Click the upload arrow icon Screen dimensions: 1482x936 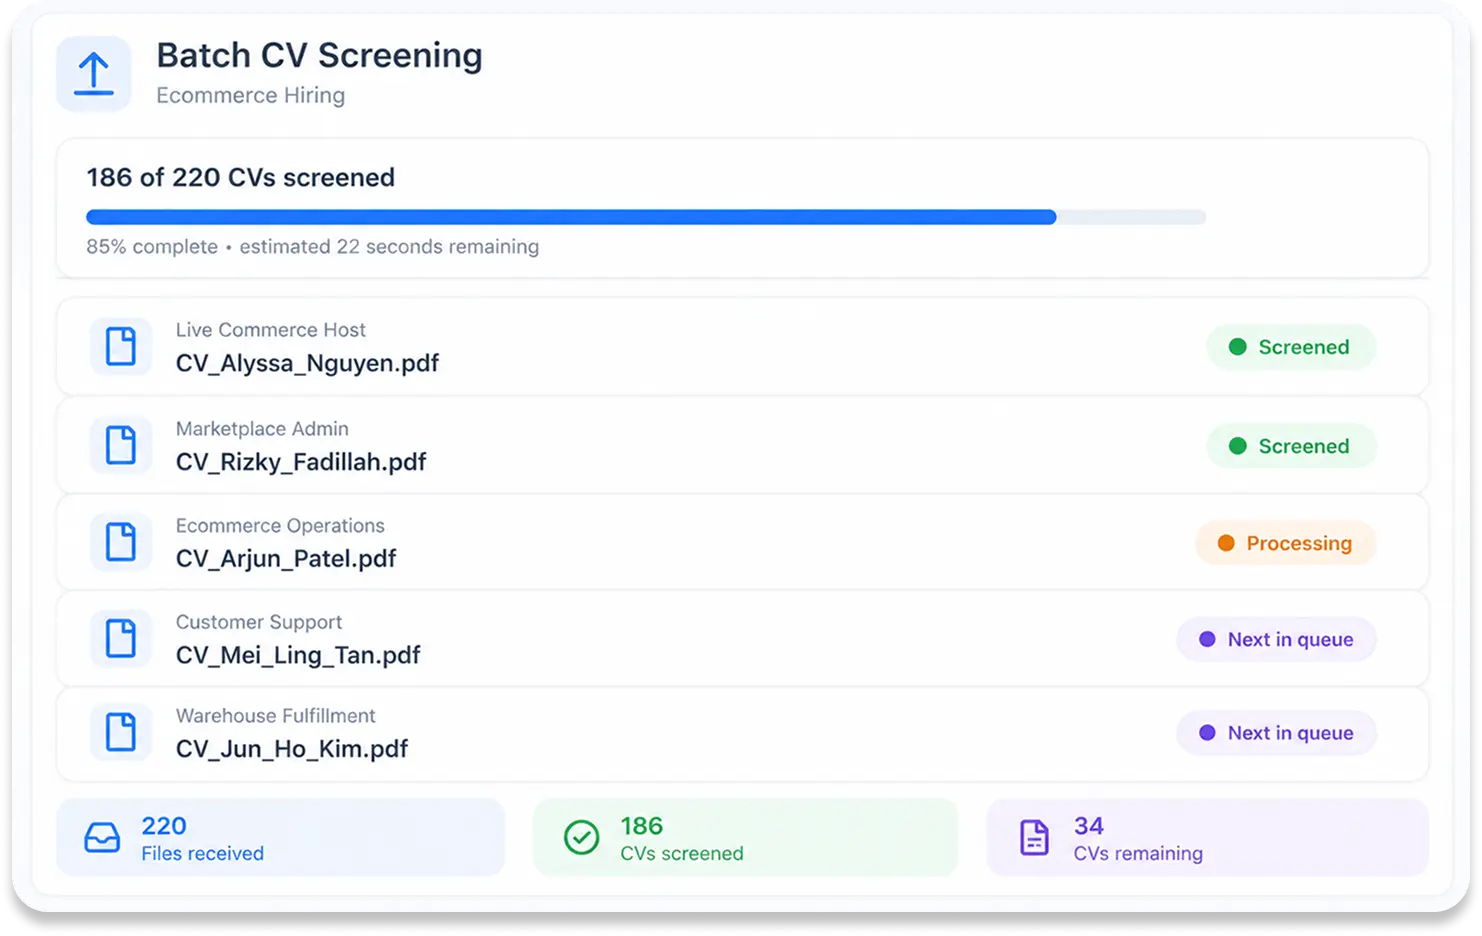[x=94, y=74]
